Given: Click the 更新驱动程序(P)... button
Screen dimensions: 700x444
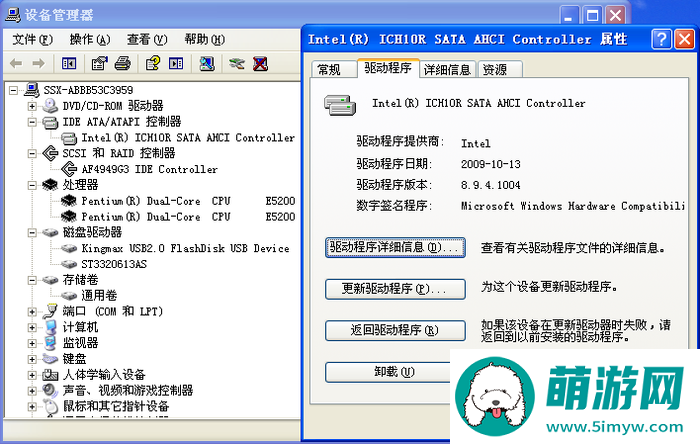Looking at the screenshot, I should pos(395,289).
